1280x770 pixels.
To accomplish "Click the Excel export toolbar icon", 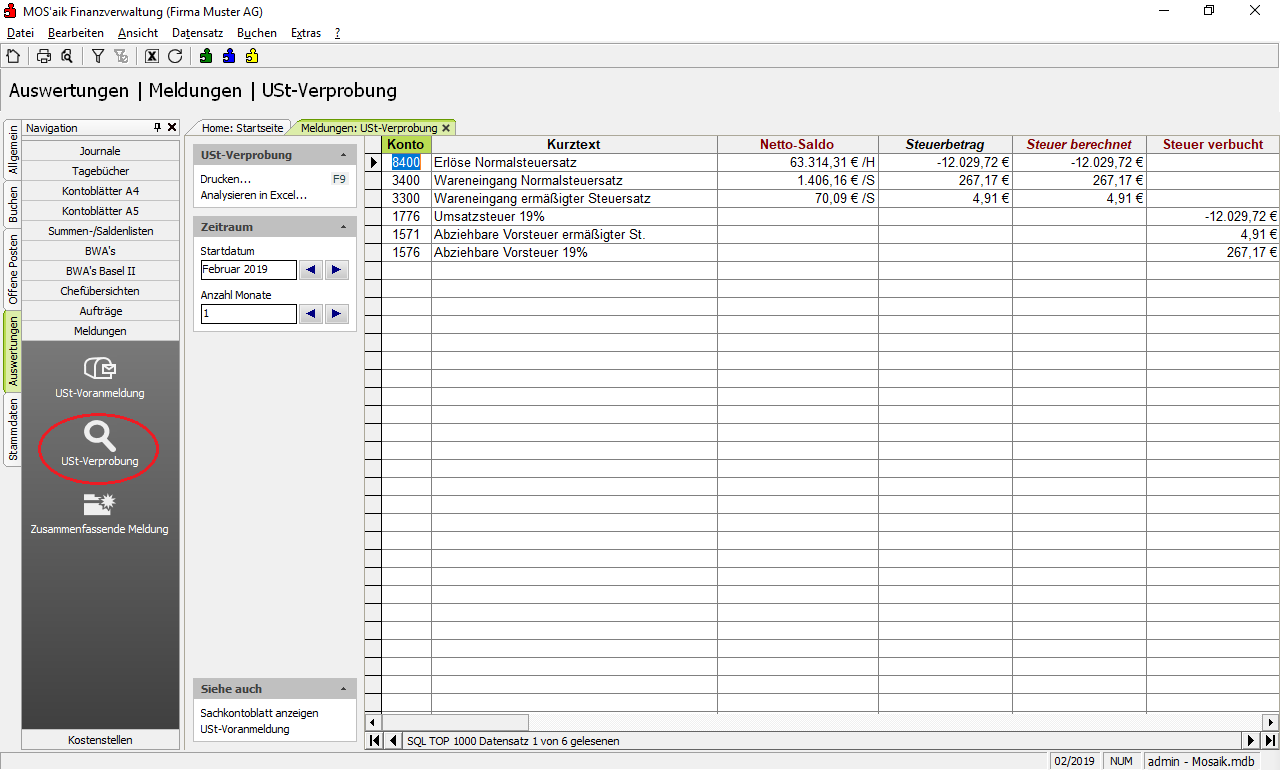I will (152, 56).
